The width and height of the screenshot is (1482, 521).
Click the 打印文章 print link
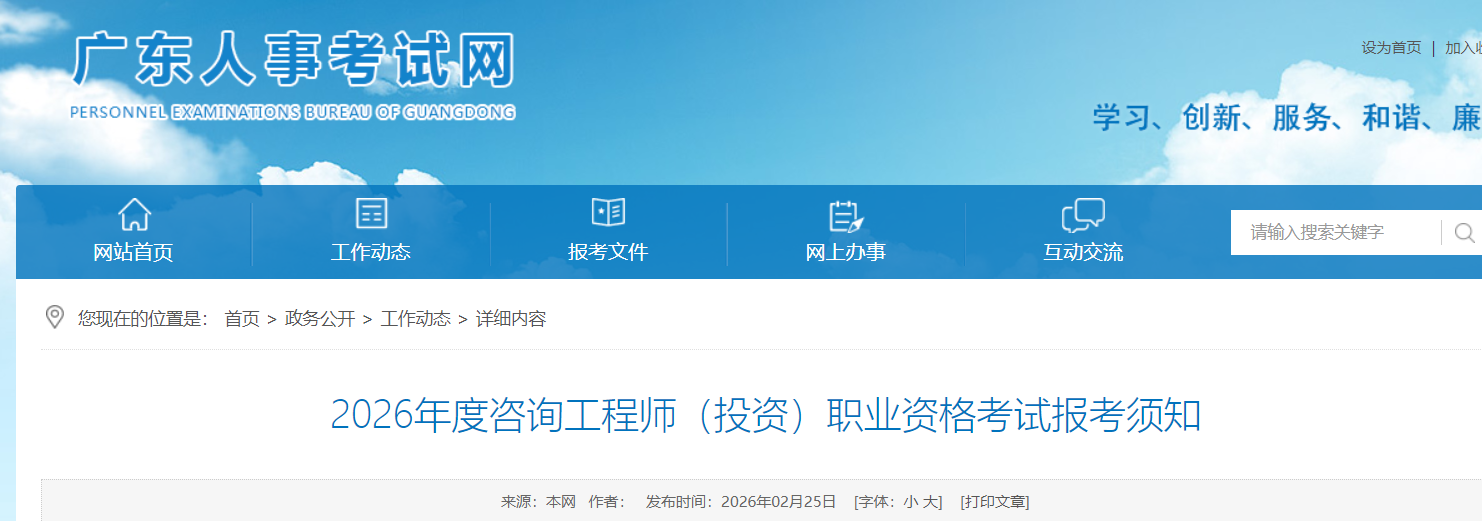tap(995, 502)
